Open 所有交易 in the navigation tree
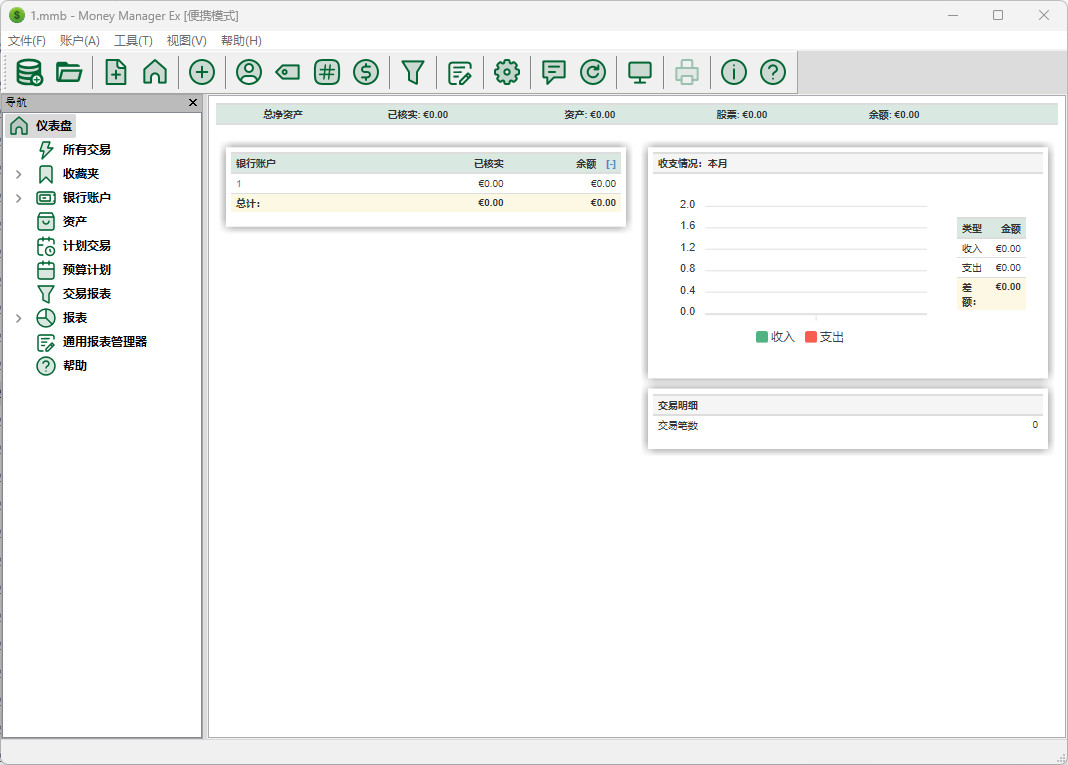The image size is (1068, 765). 87,150
